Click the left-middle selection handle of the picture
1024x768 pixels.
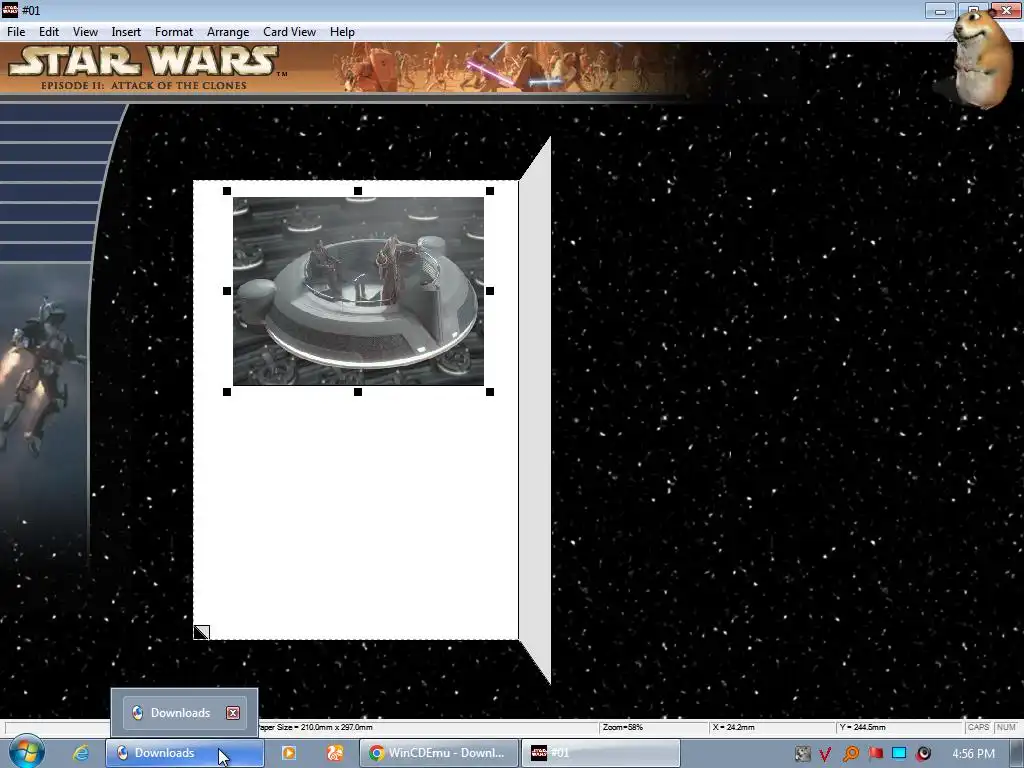pyautogui.click(x=227, y=291)
